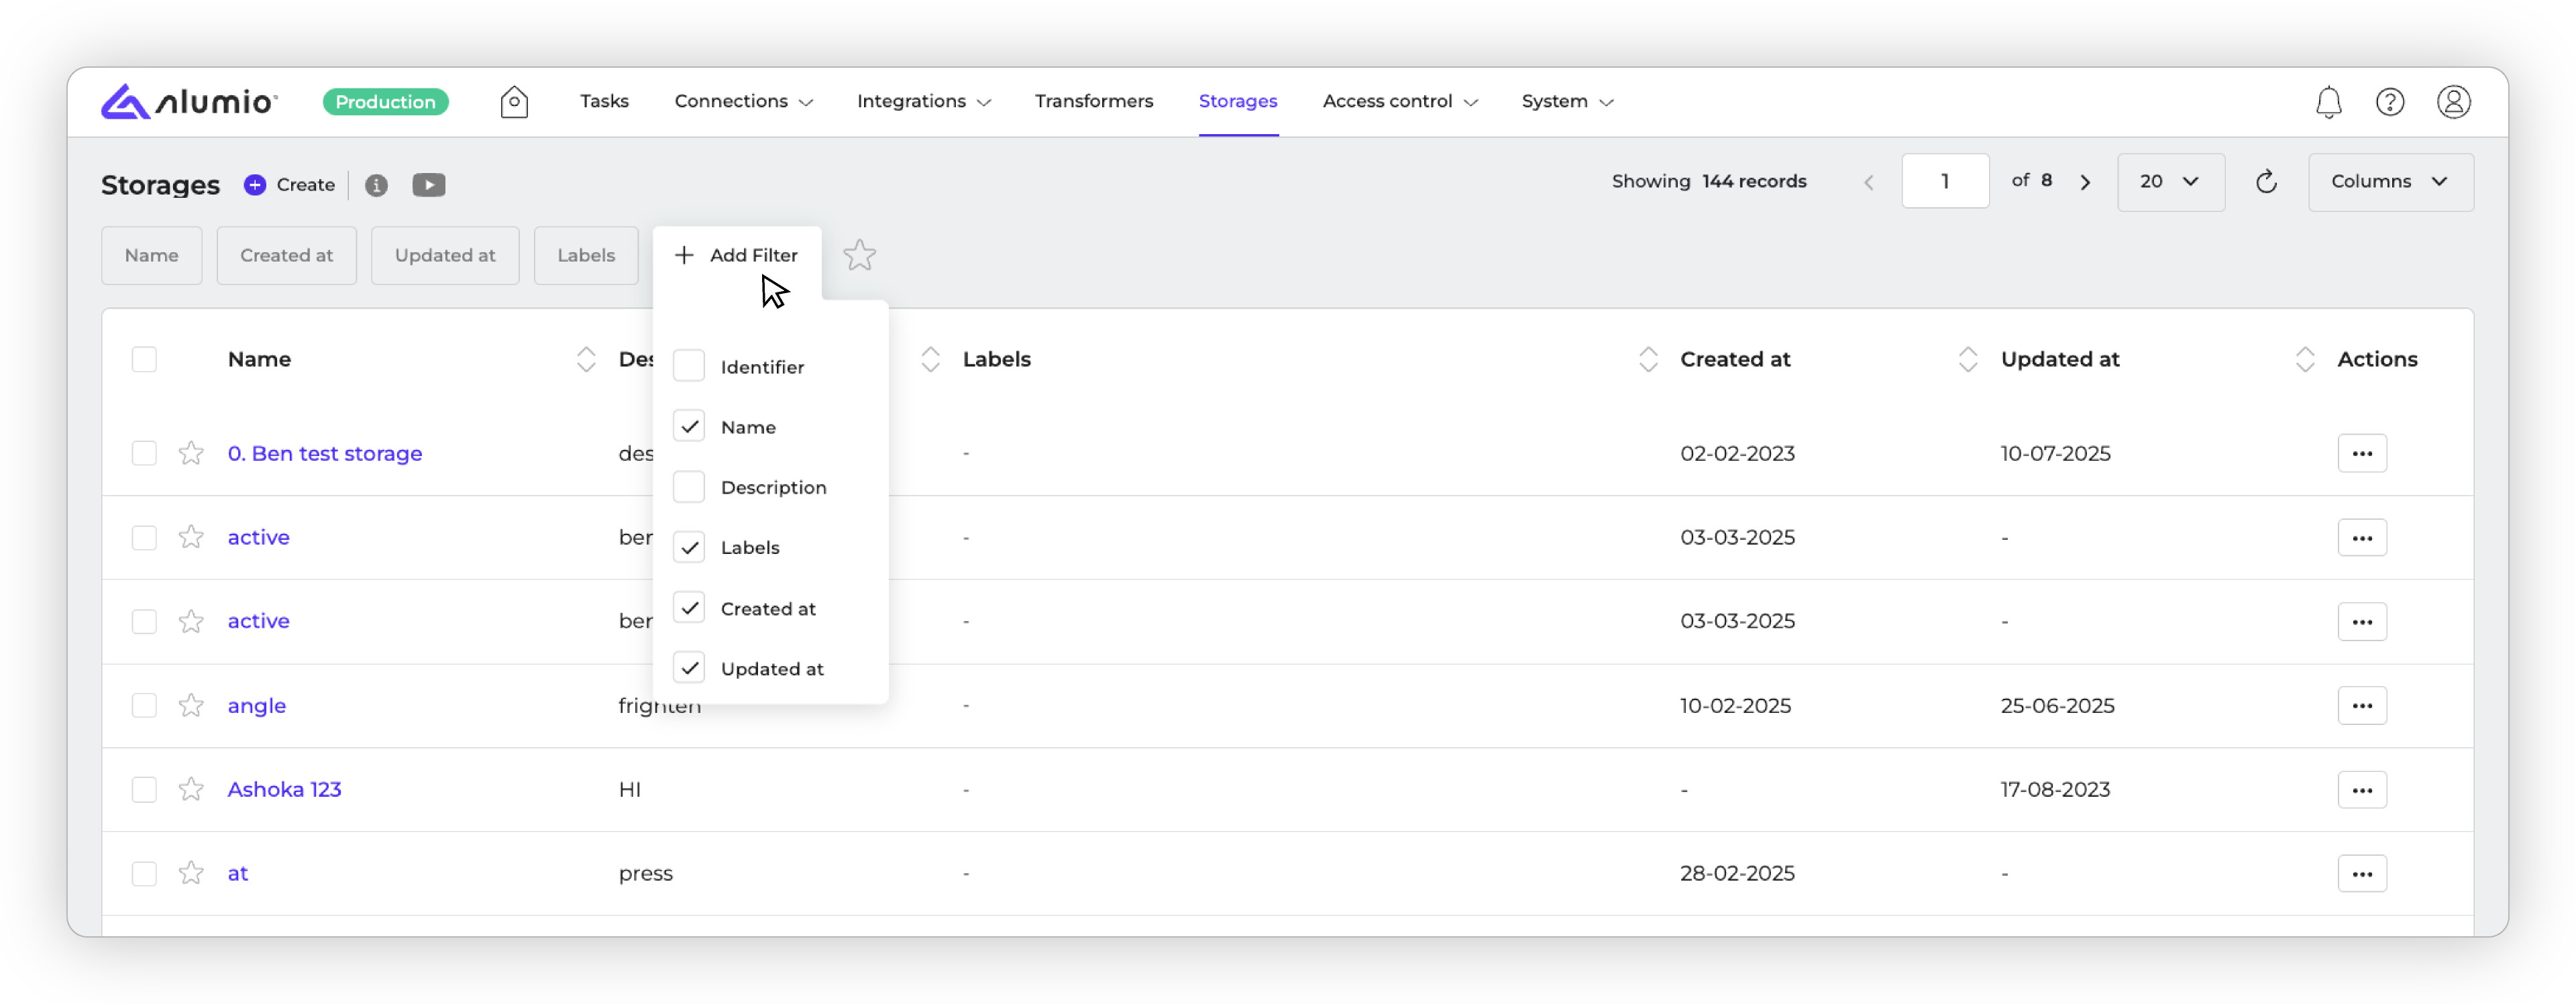Go to the home dashboard icon

pyautogui.click(x=514, y=102)
